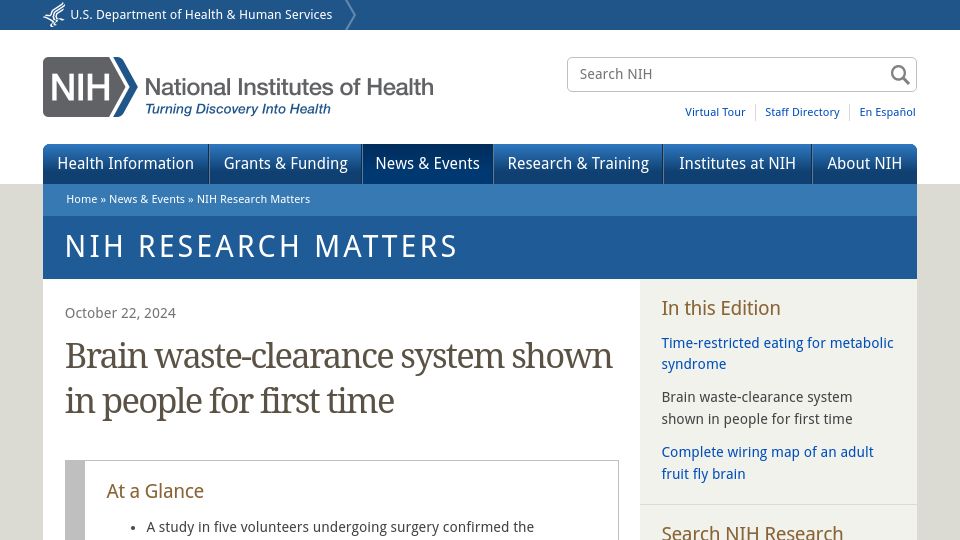Click the National Institutes of Health wordmark
This screenshot has height=540, width=960.
tap(289, 87)
